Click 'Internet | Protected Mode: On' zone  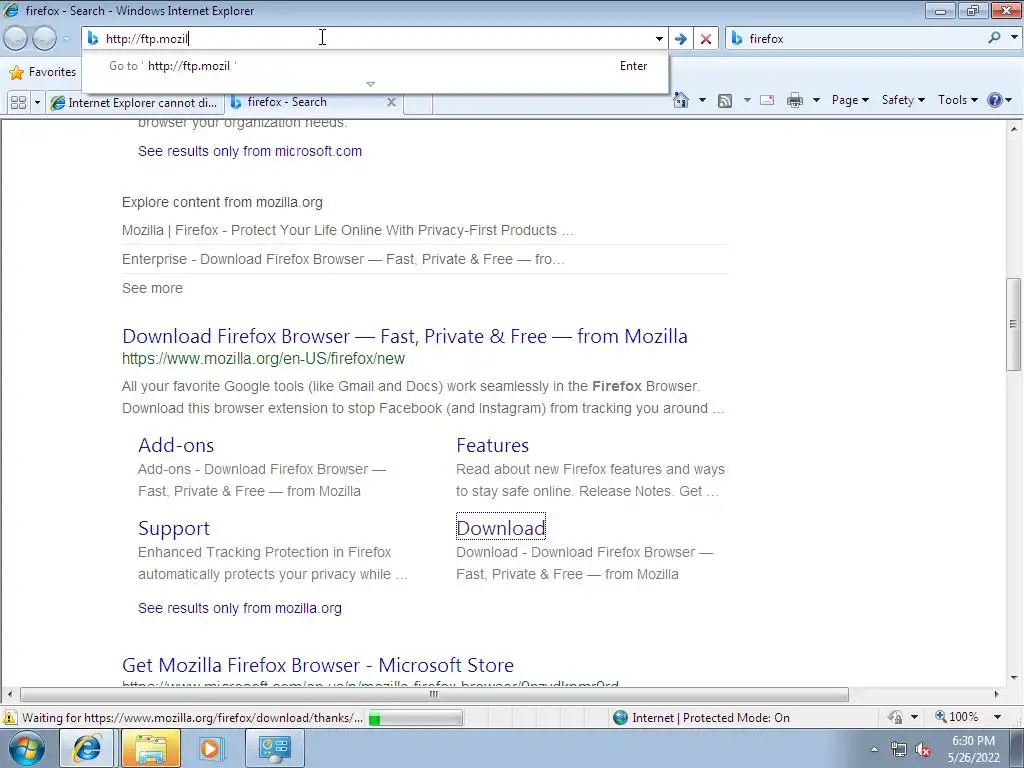pos(701,718)
